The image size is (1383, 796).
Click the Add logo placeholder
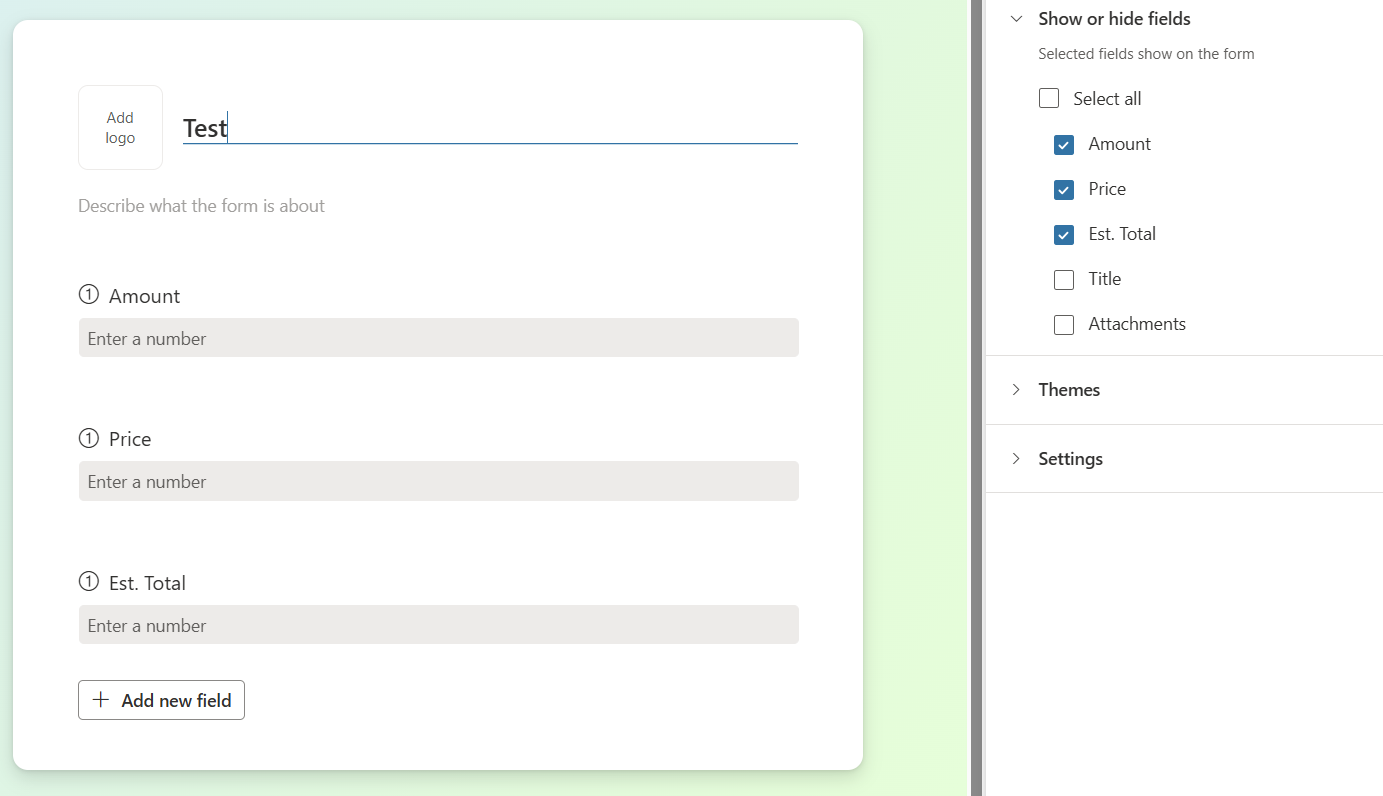(120, 127)
